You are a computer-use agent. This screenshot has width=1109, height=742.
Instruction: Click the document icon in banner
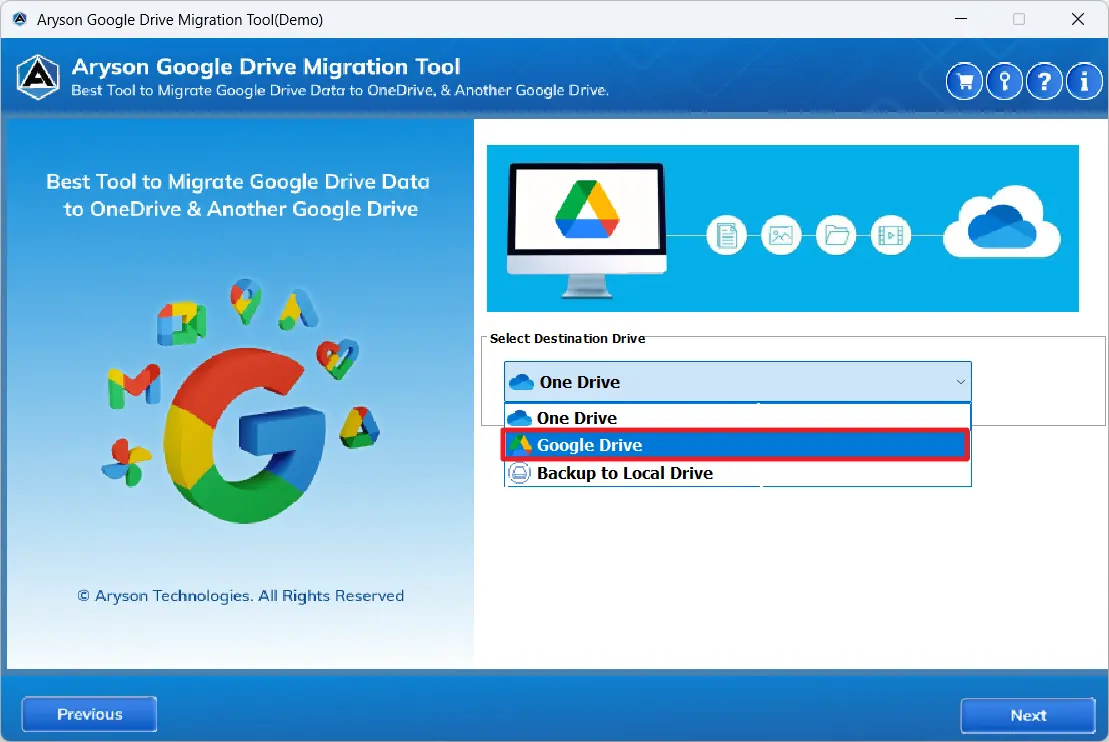(727, 236)
